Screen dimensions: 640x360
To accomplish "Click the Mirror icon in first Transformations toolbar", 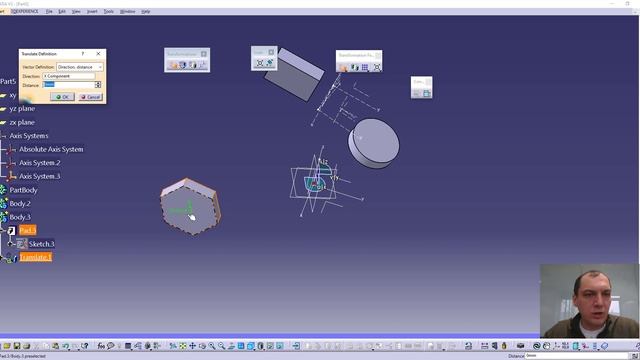I will click(x=193, y=65).
